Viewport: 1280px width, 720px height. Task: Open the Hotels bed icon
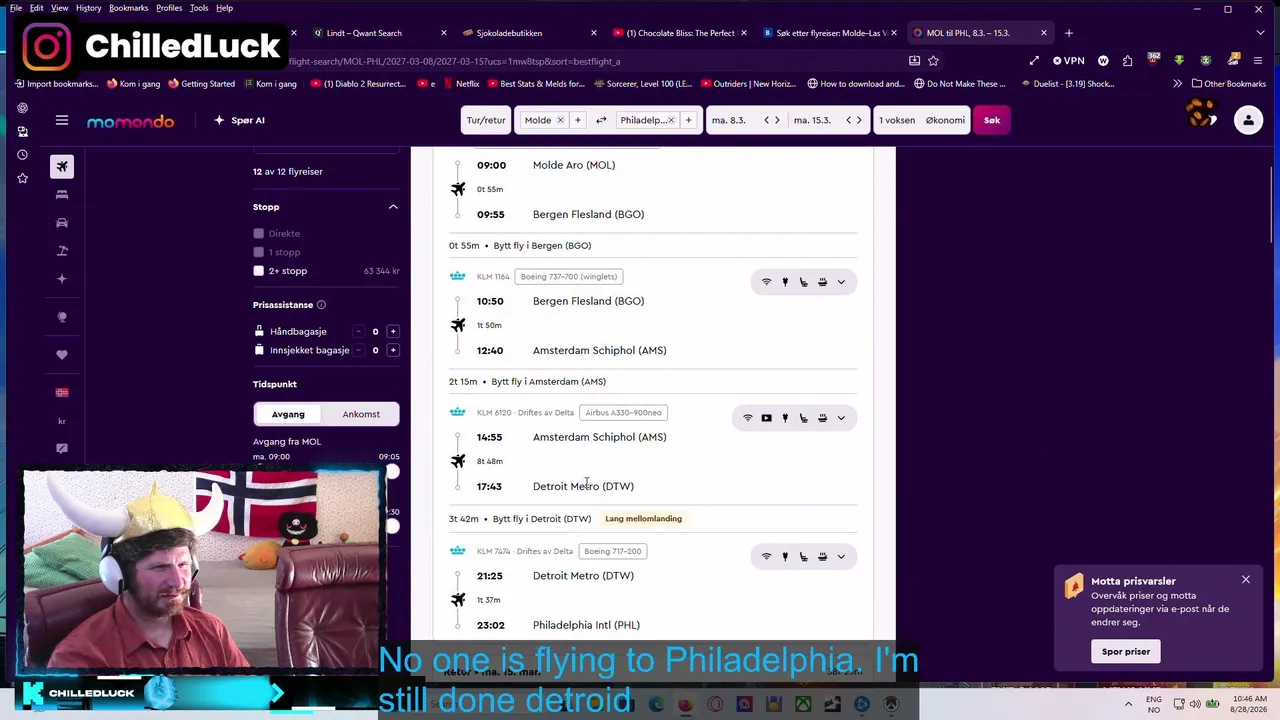[x=62, y=195]
